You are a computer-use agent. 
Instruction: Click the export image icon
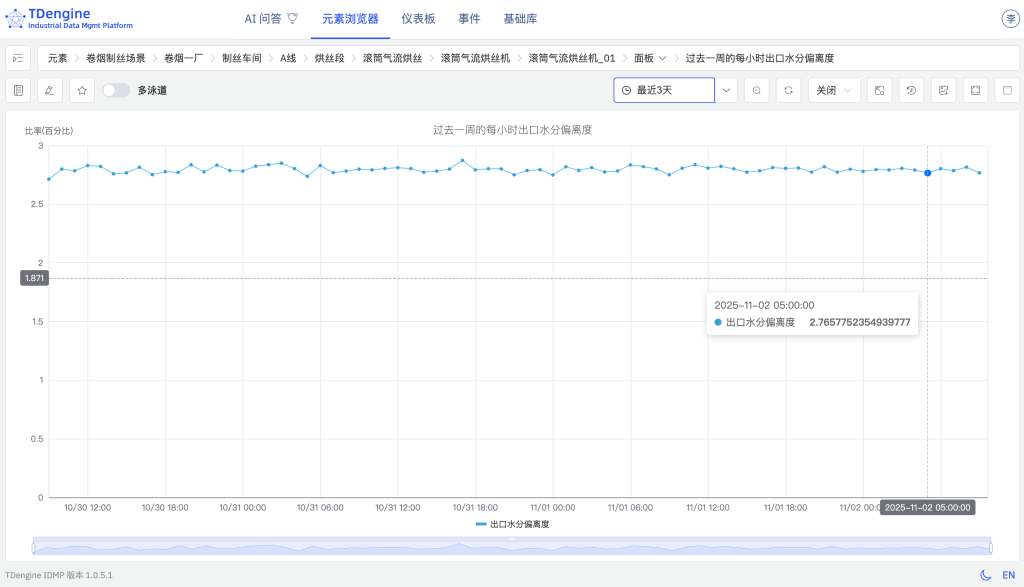tap(942, 90)
